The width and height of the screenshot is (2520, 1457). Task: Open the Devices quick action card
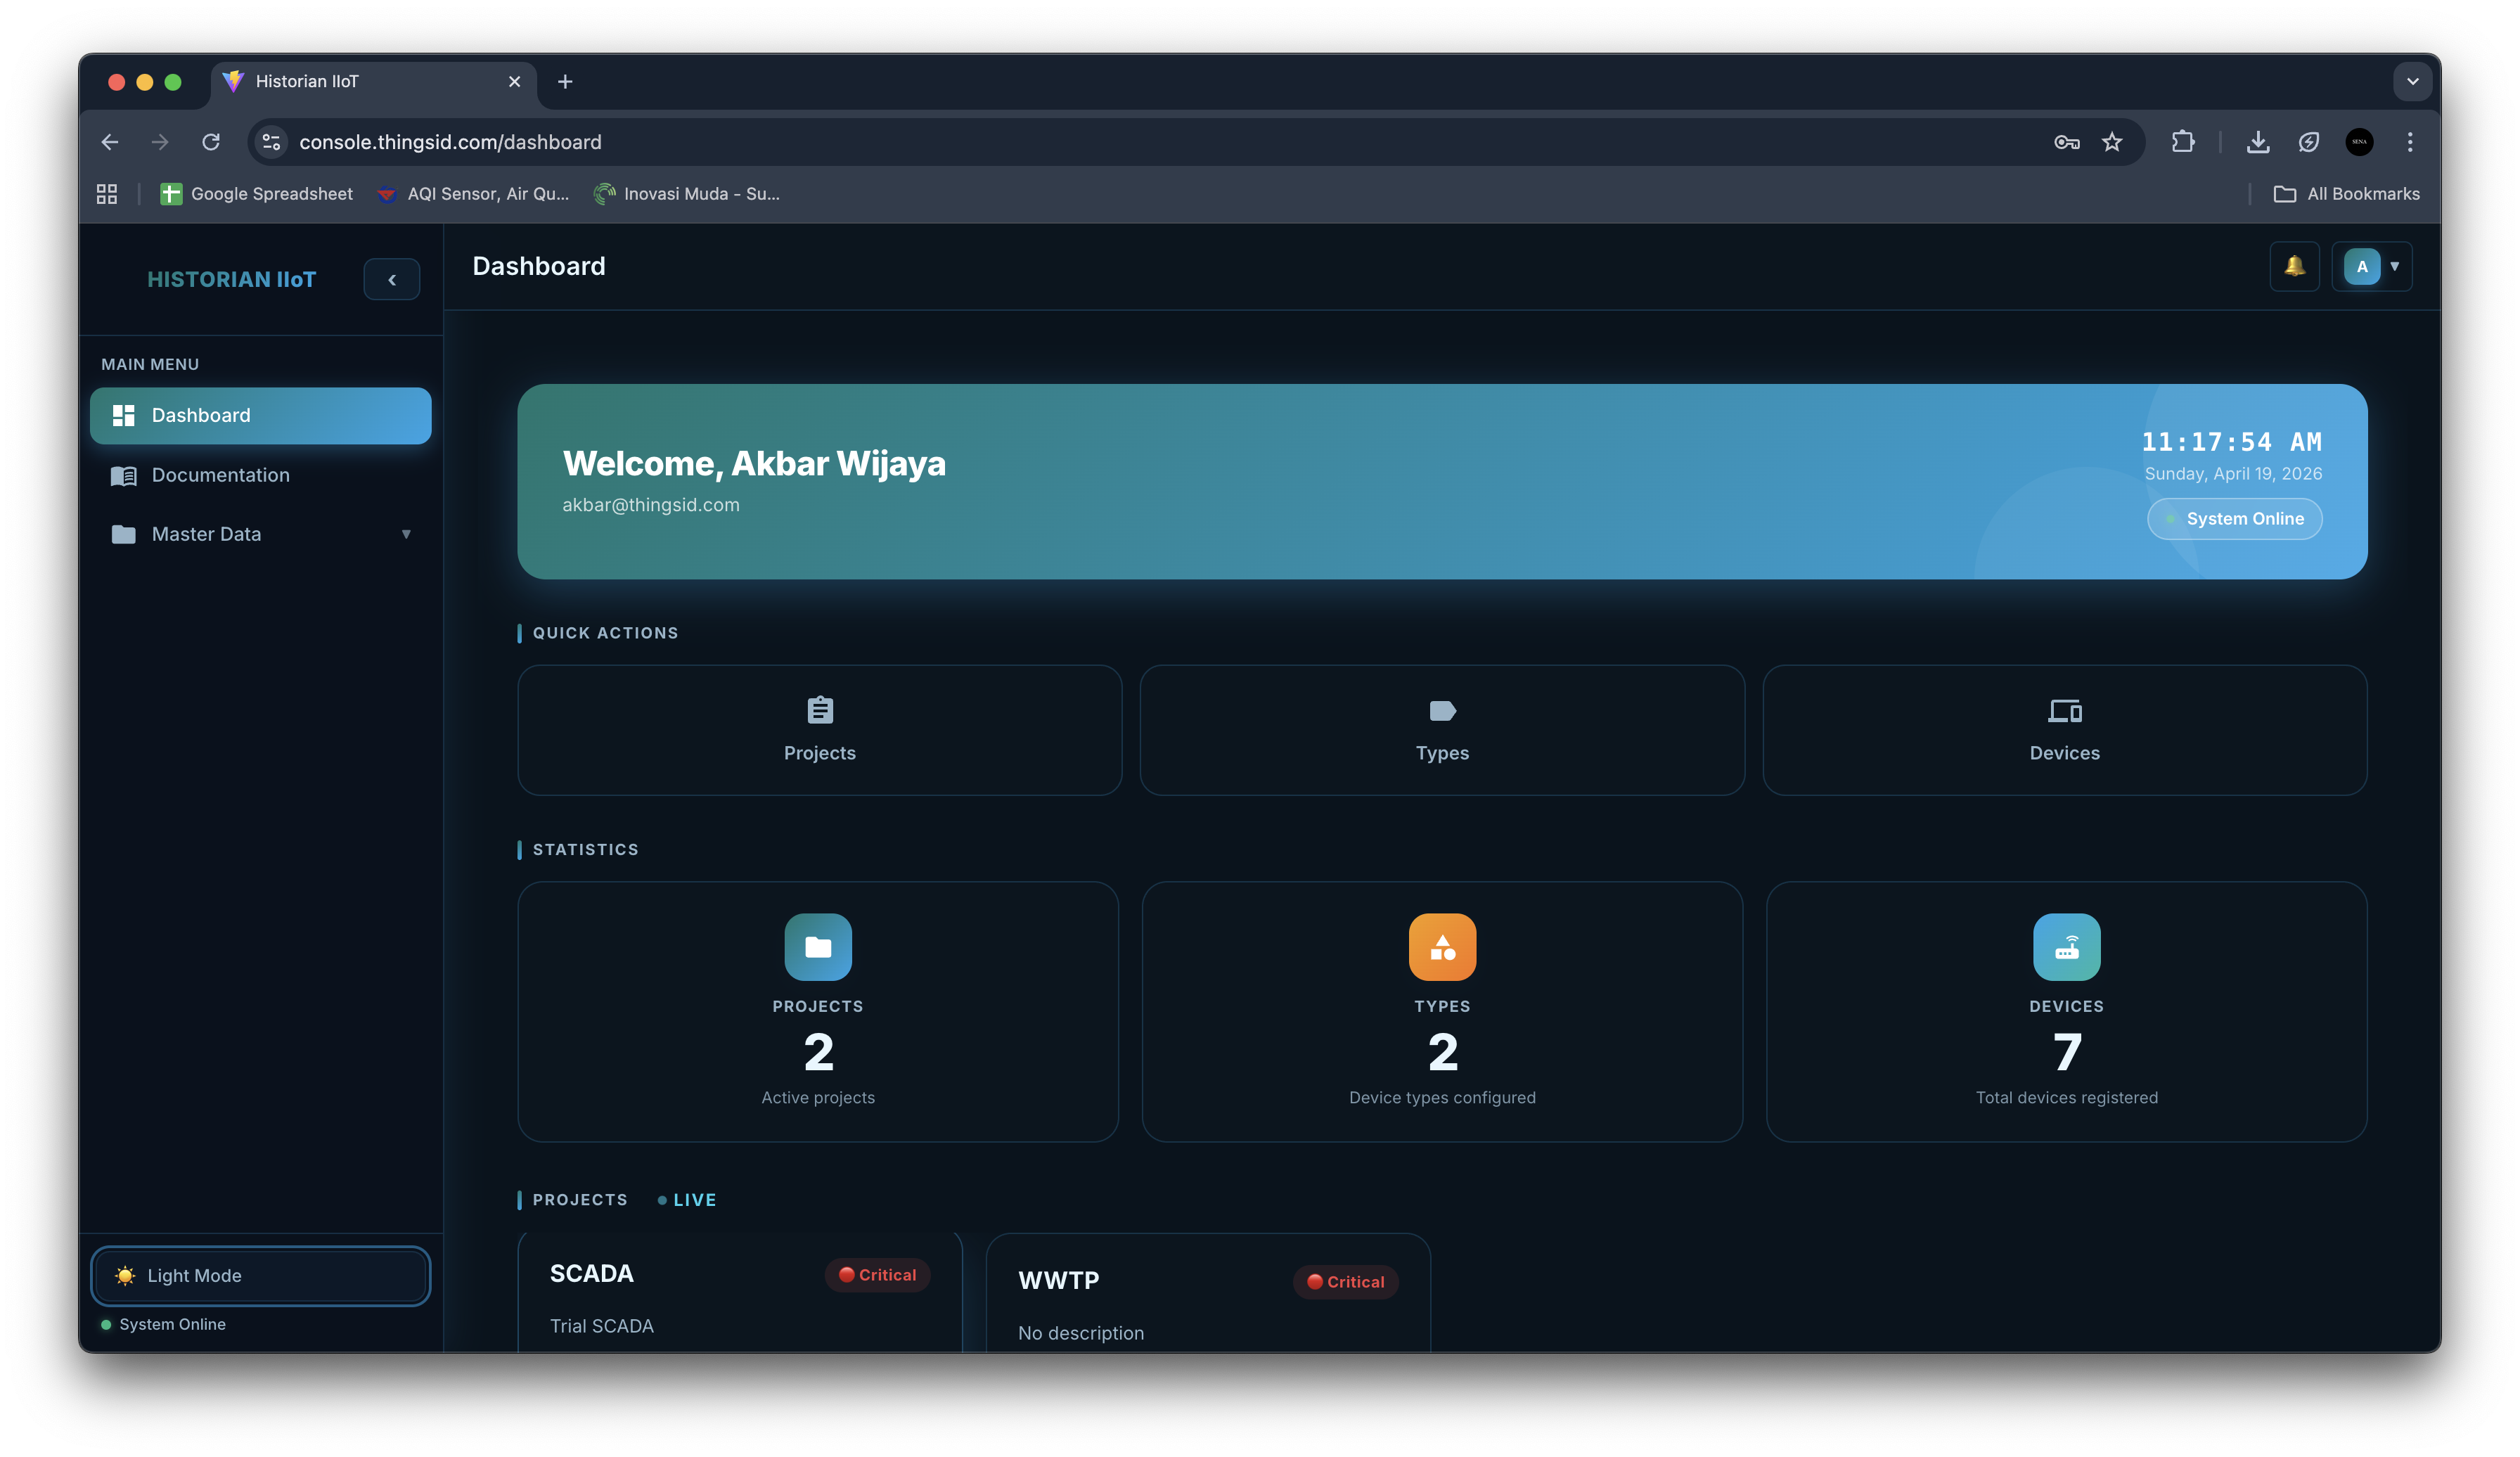pos(2064,730)
